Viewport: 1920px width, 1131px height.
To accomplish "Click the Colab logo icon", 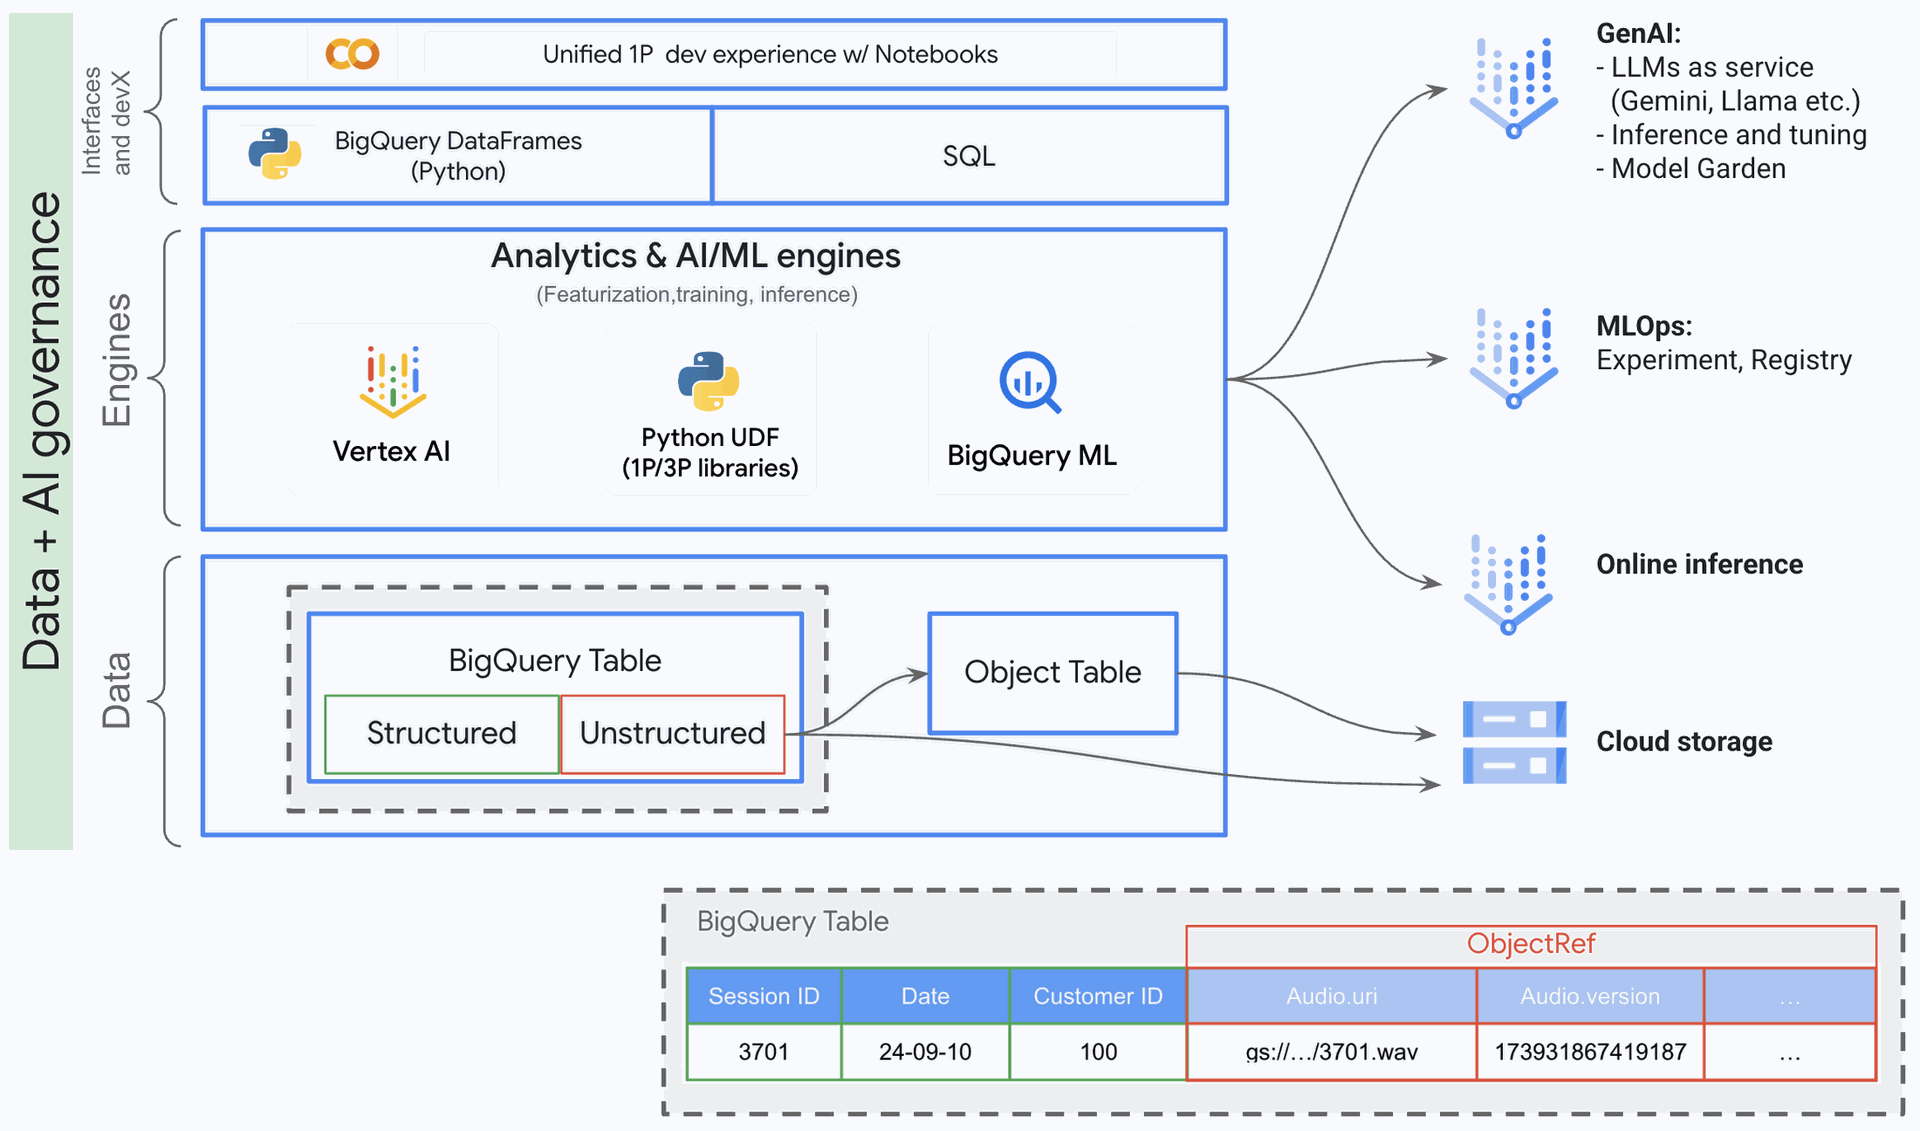I will click(352, 54).
